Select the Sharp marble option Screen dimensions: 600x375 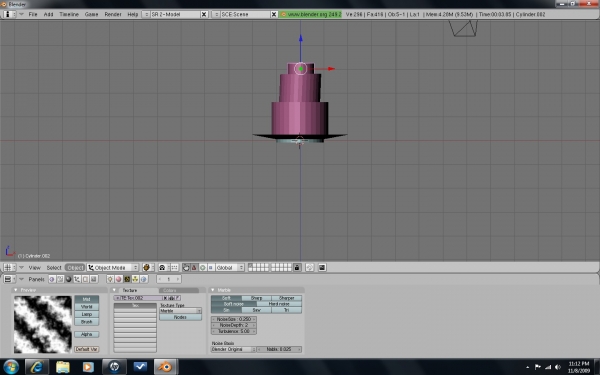[256, 298]
